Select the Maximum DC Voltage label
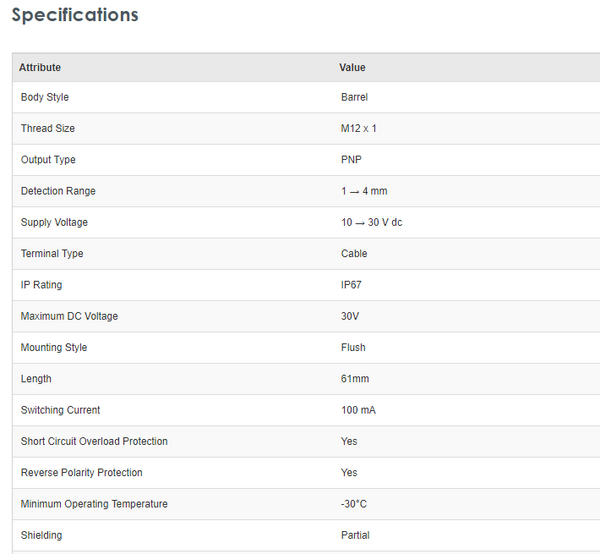This screenshot has width=600, height=554. pos(69,316)
